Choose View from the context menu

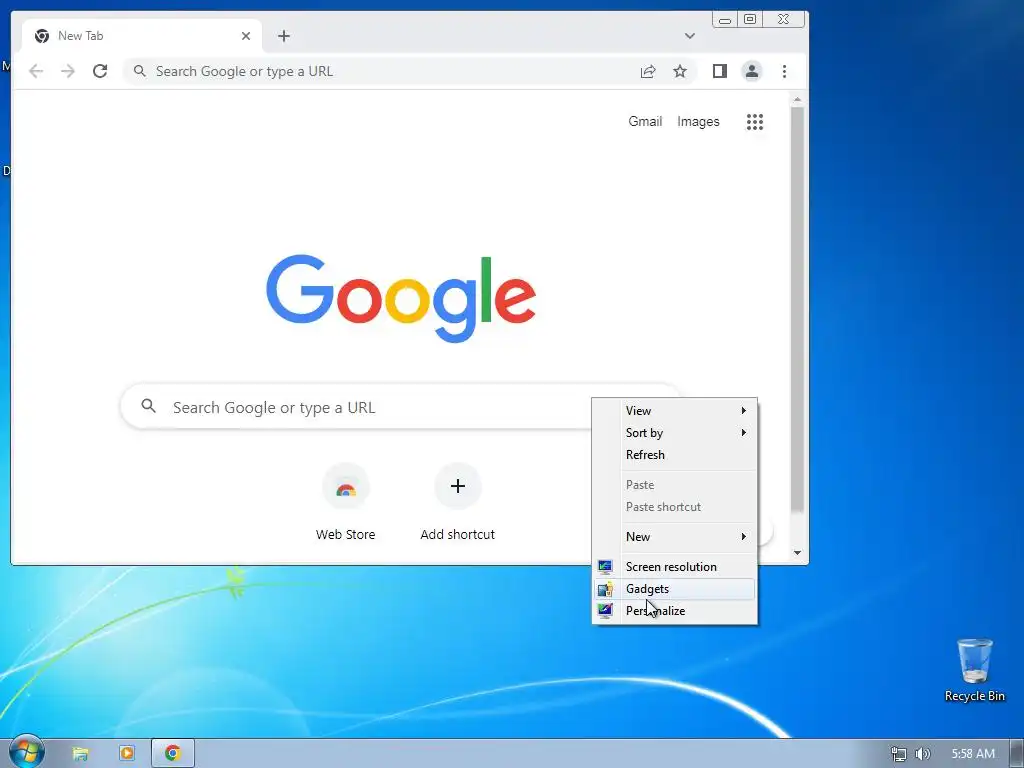point(675,411)
